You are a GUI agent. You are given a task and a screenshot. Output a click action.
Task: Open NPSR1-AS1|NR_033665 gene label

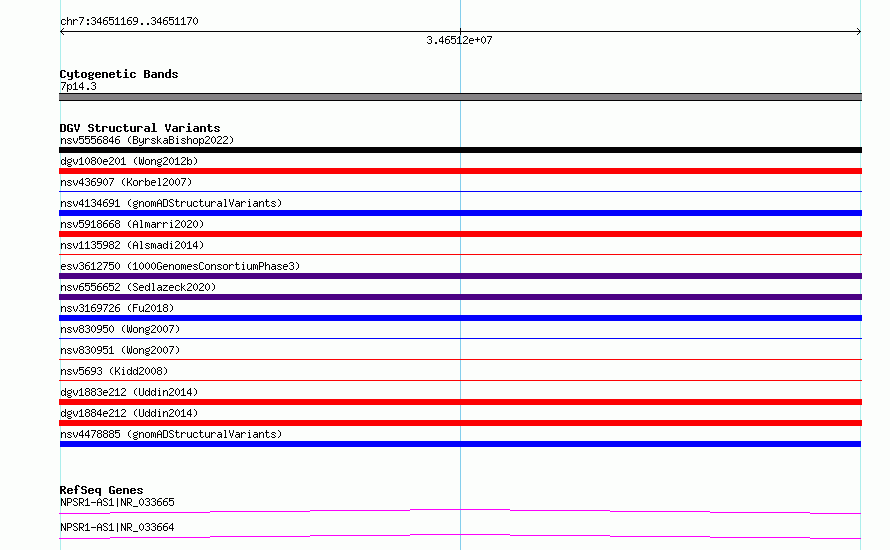[117, 502]
